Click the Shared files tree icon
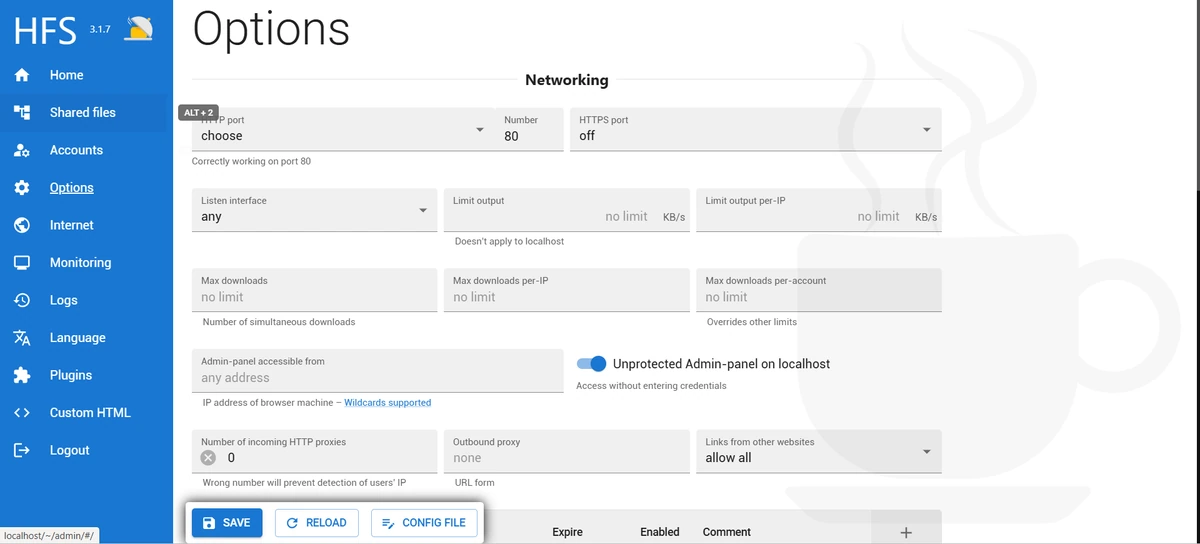 (22, 112)
